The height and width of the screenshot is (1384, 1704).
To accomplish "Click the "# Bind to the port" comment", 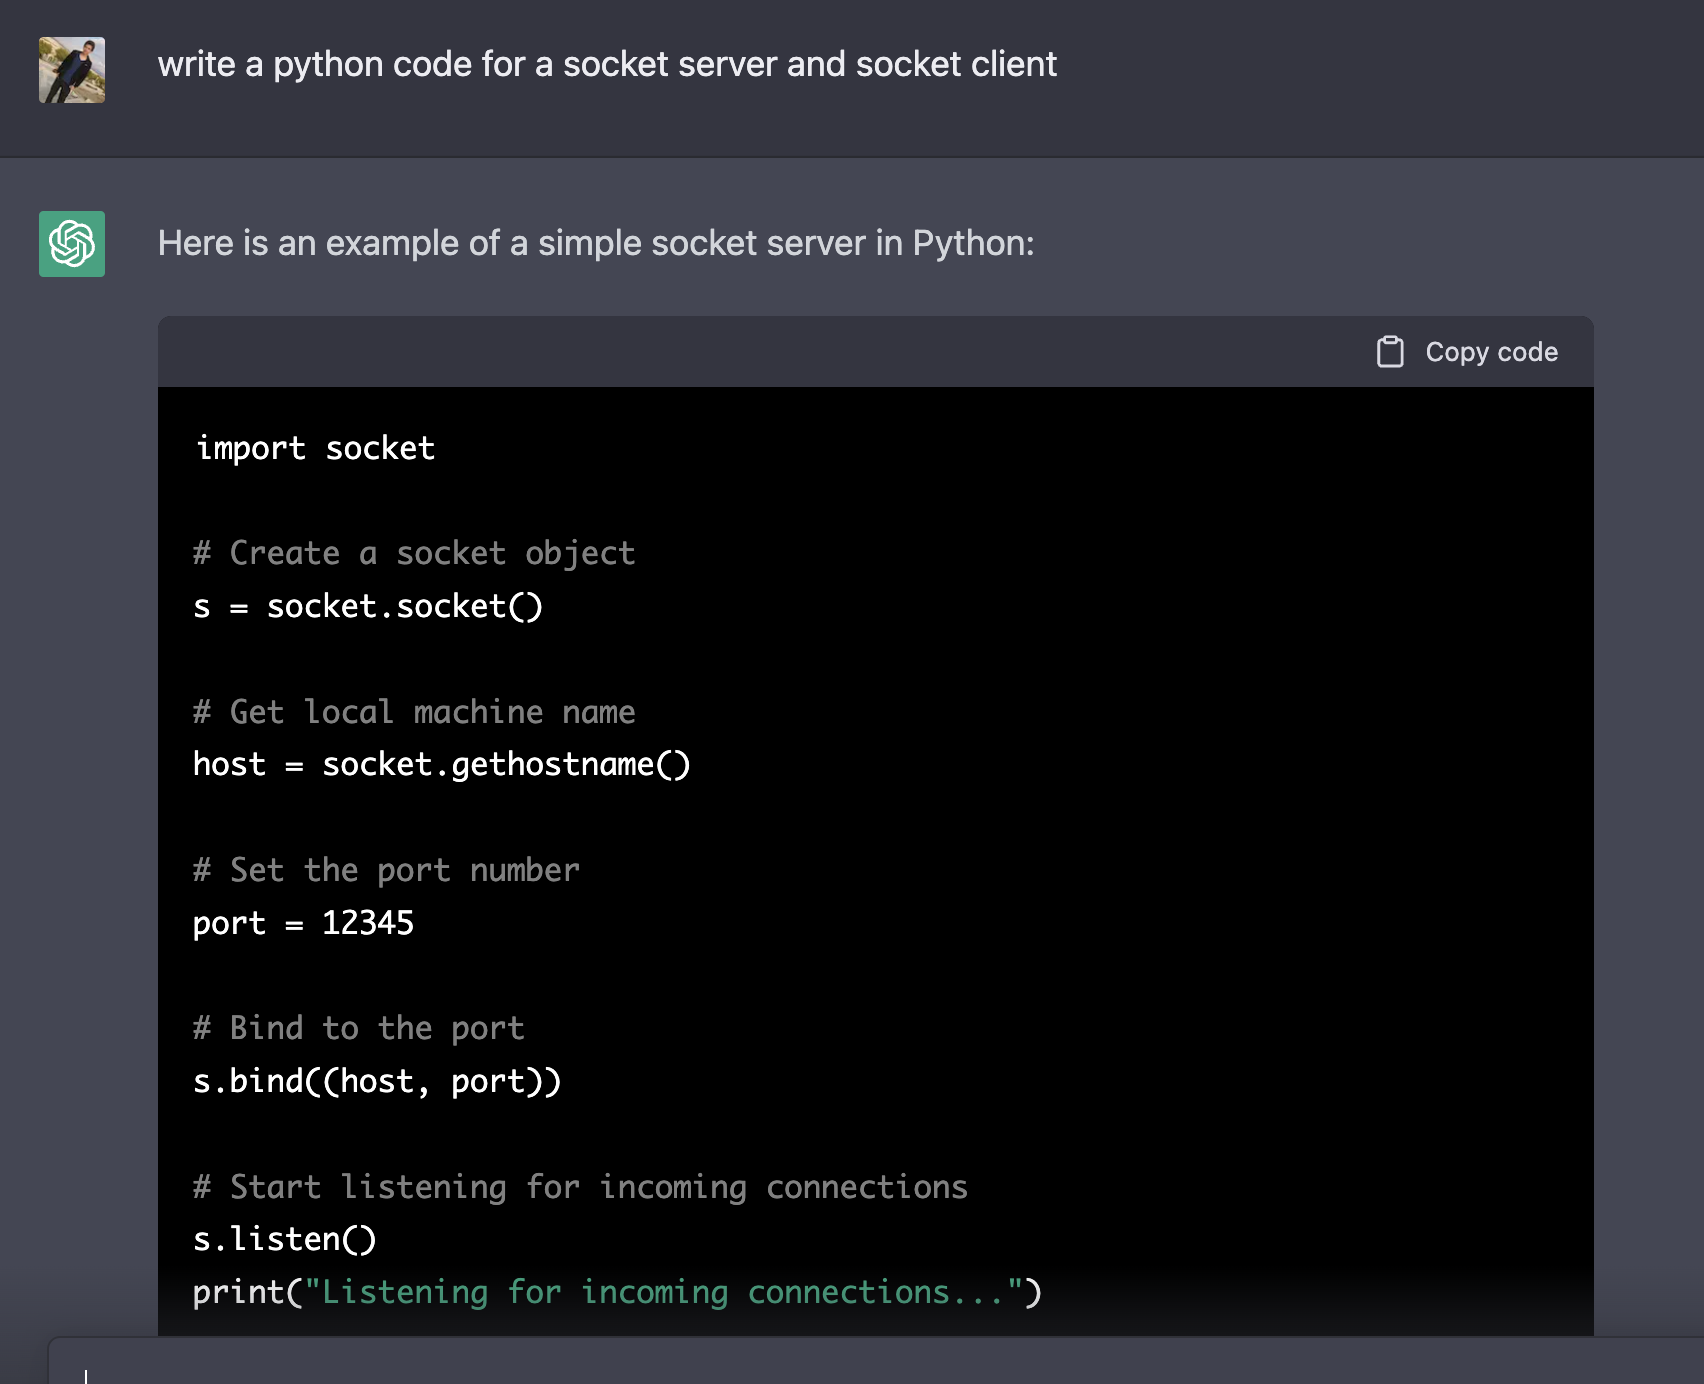I will tap(358, 1028).
